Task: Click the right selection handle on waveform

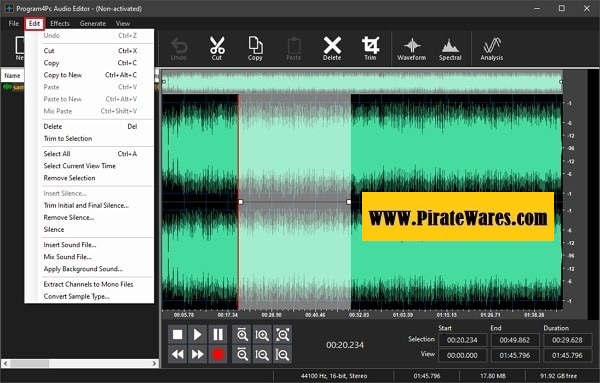Action: [349, 202]
